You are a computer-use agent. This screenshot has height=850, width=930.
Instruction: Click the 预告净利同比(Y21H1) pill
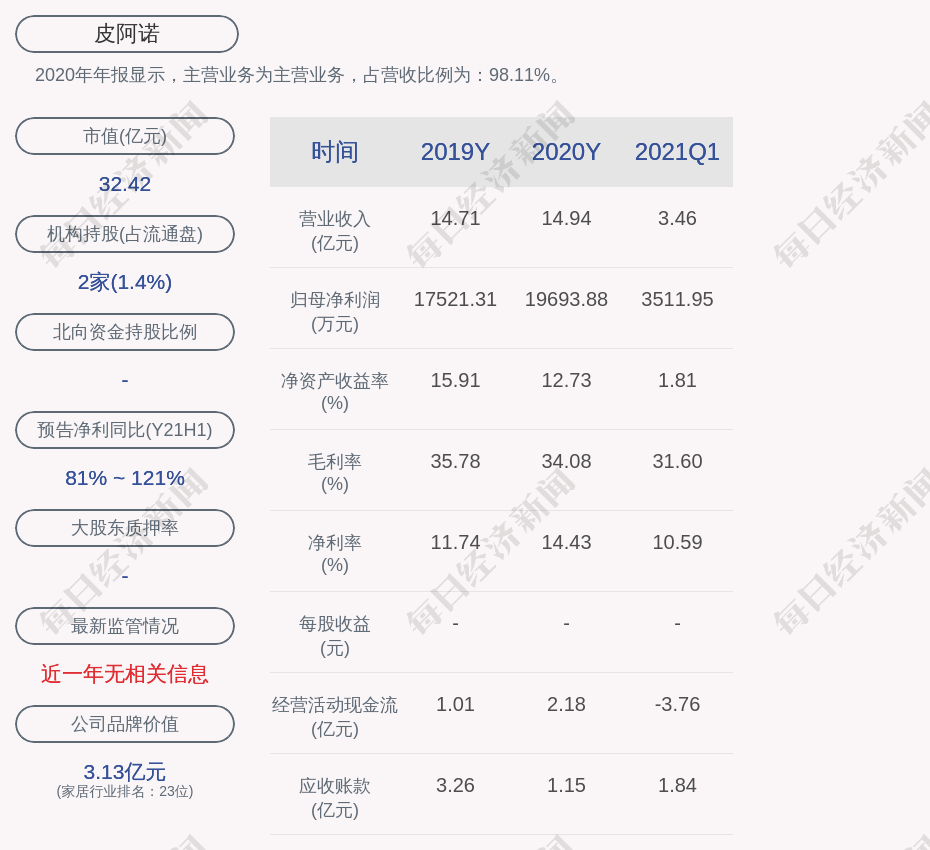point(125,430)
